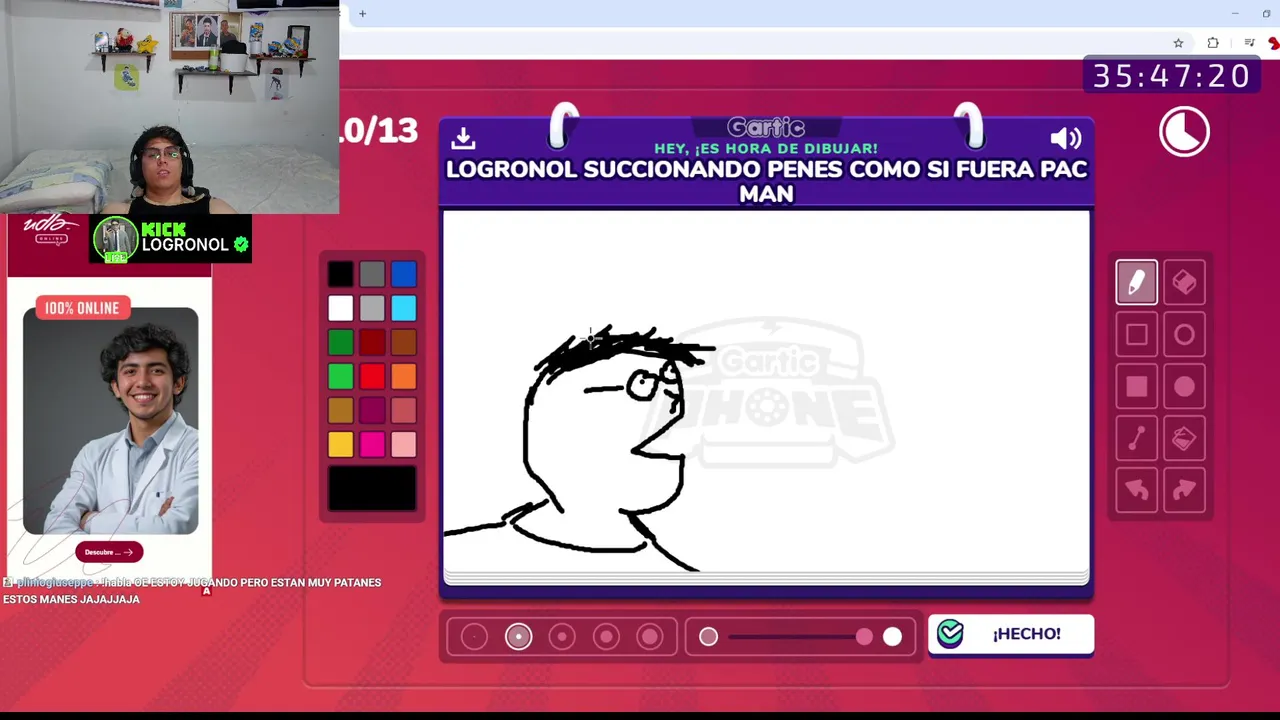
Task: Pick the bright green color swatch
Action: (340, 376)
